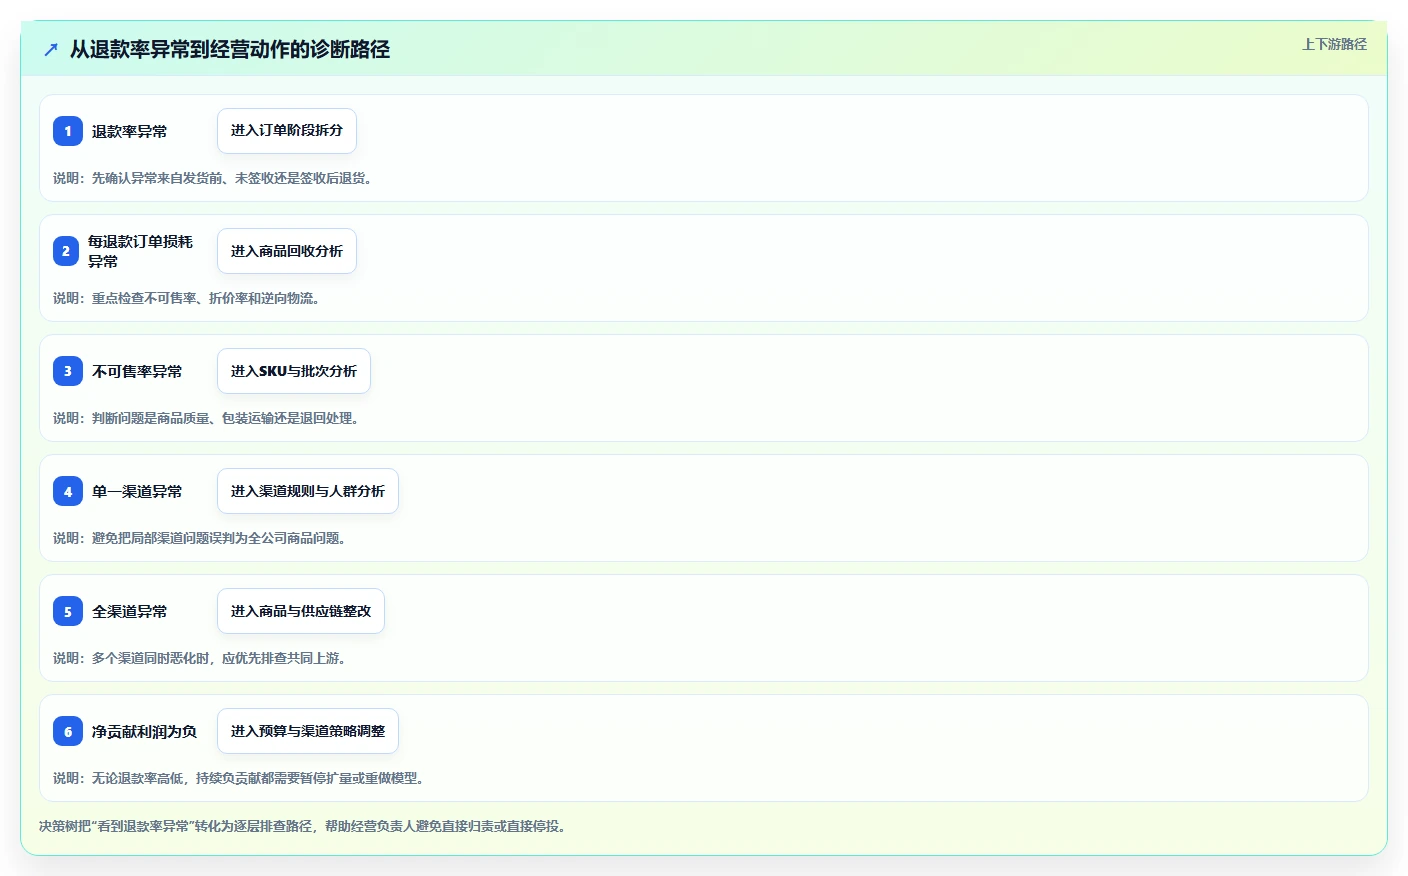Click note 避免把局部渠道问题误判为全公司商品问题
Viewport: 1408px width, 876px height.
coord(200,538)
